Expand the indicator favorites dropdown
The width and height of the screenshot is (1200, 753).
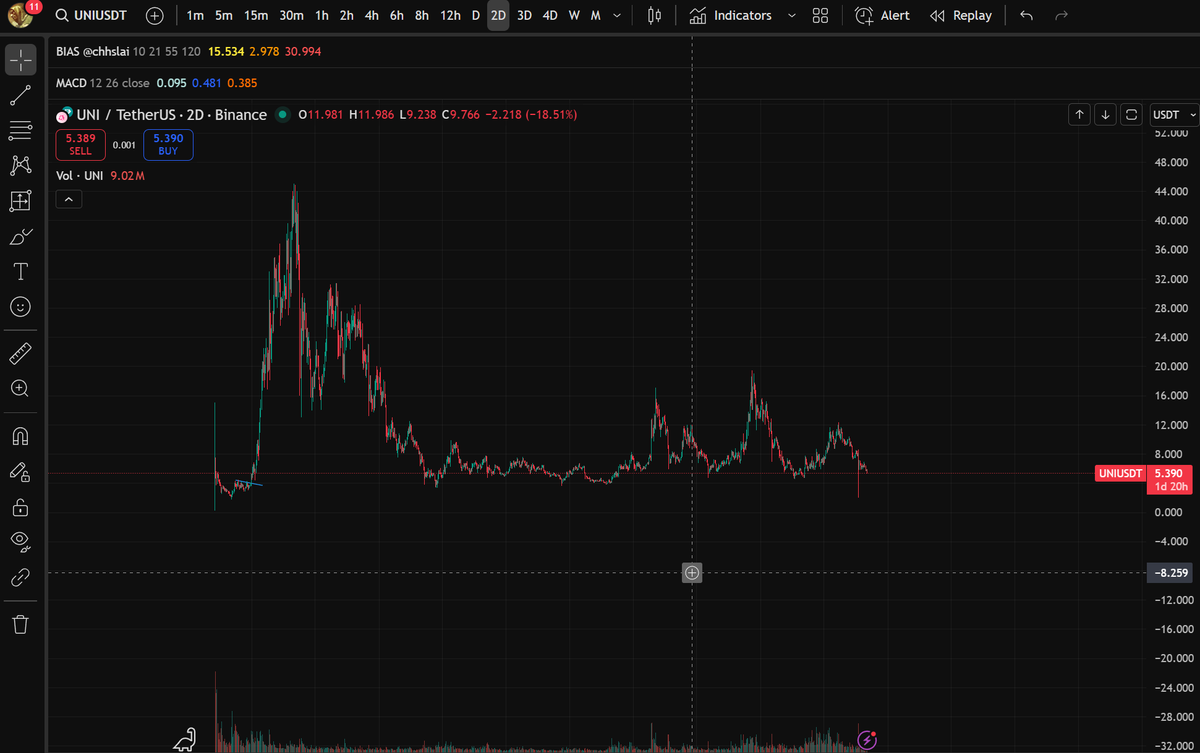[792, 16]
